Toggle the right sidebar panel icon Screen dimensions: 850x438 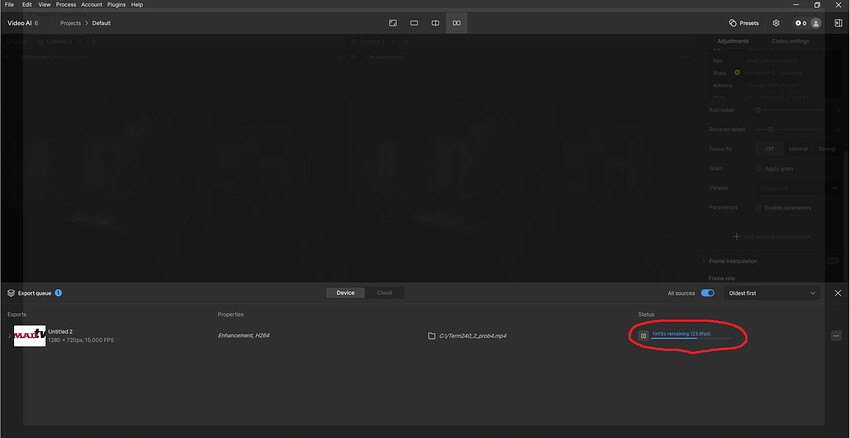pos(838,23)
